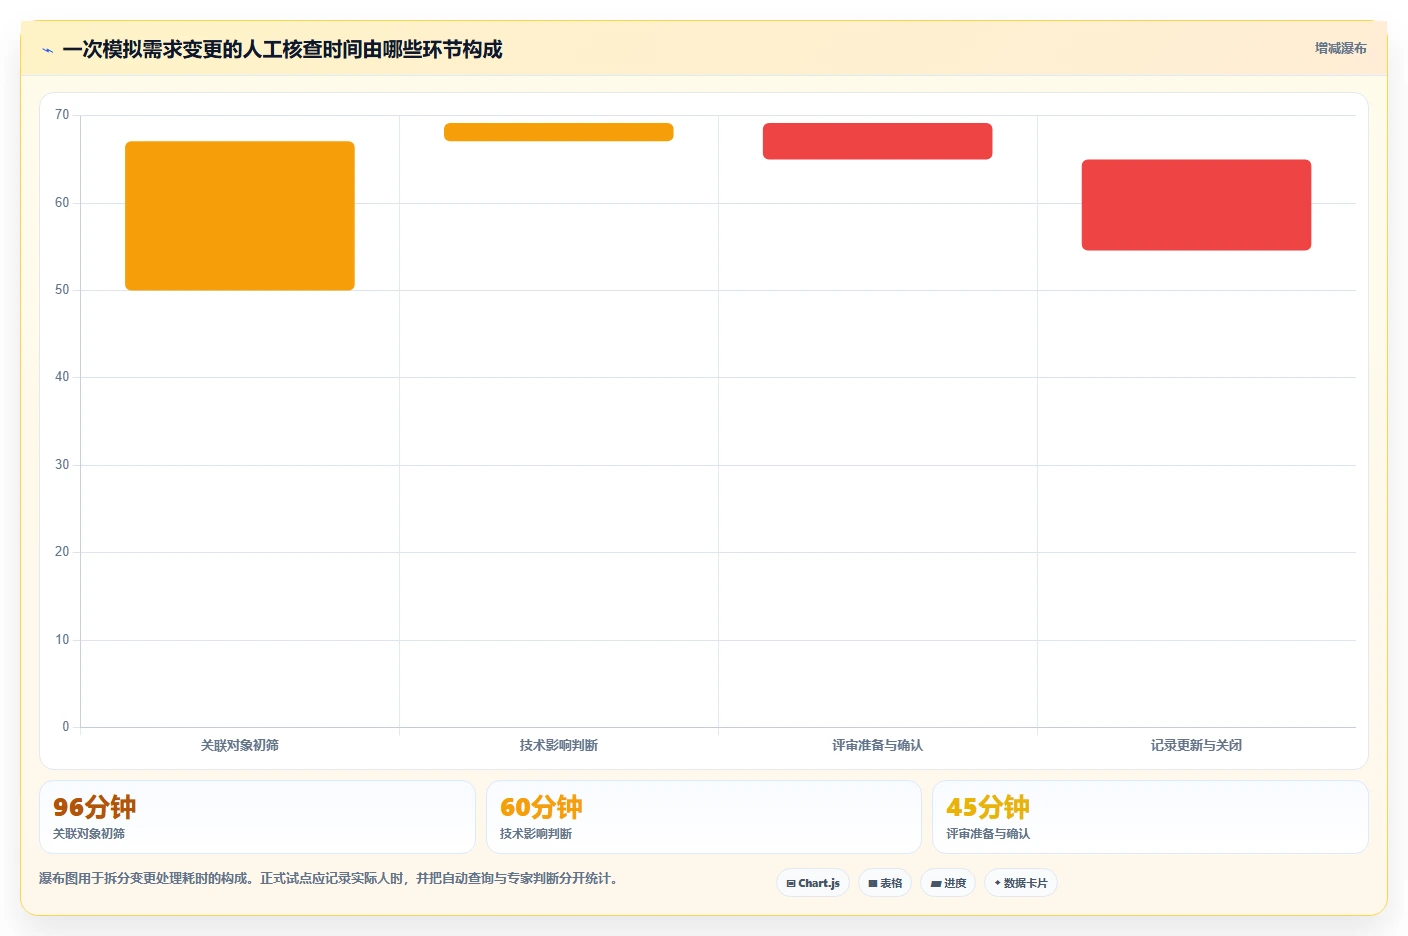
Task: Click the thin orange 技术影响判断 bar
Action: click(559, 132)
